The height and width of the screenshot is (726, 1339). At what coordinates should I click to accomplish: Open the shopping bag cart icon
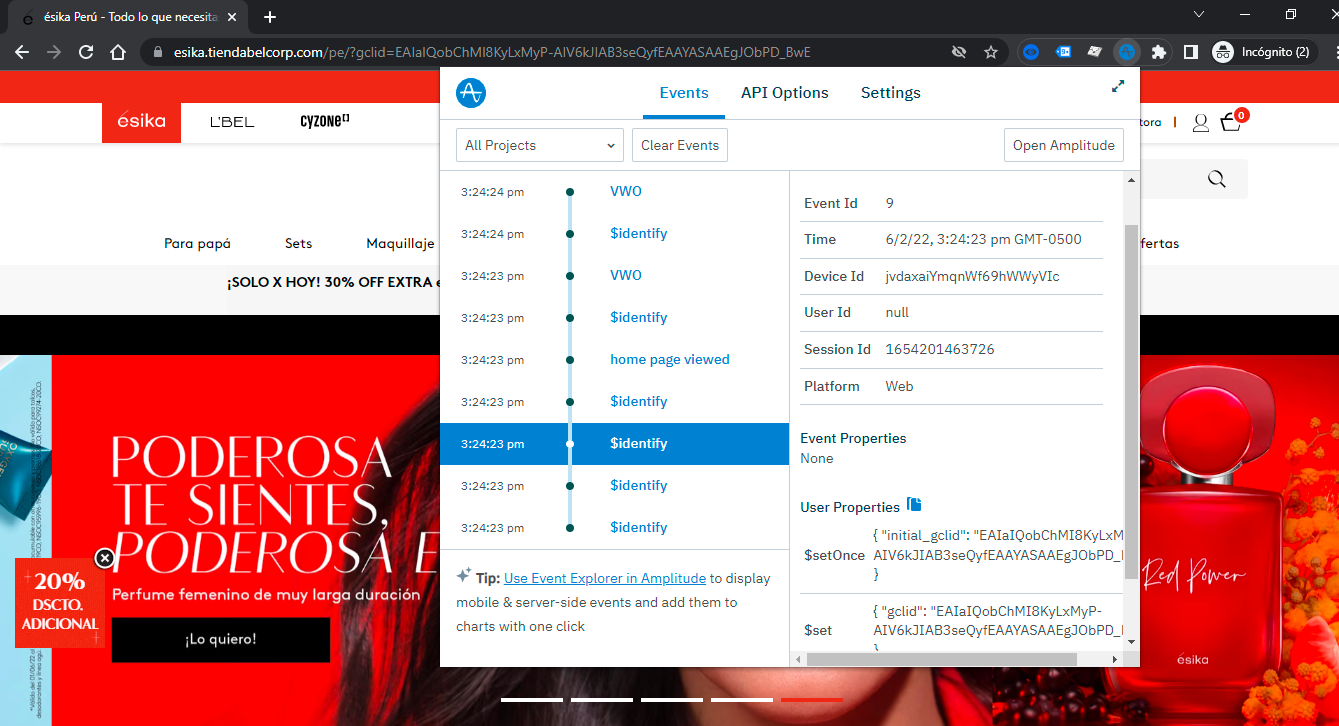click(1232, 122)
